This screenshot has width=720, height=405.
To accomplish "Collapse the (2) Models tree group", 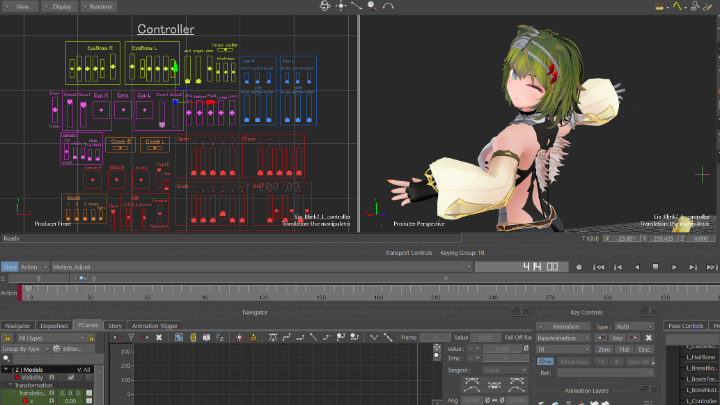I will [6, 369].
